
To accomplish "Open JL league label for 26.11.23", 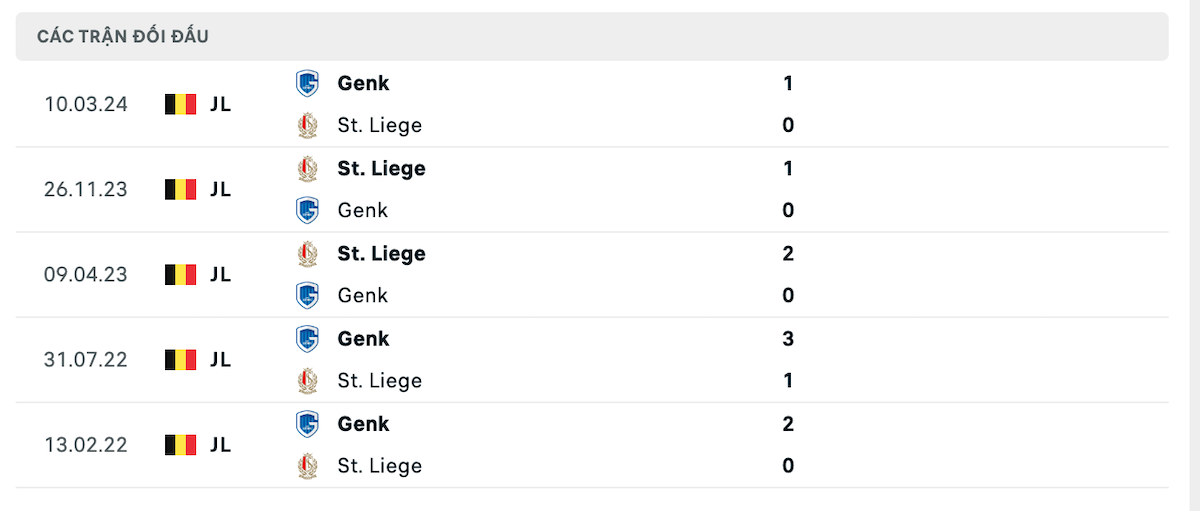I will click(x=220, y=189).
